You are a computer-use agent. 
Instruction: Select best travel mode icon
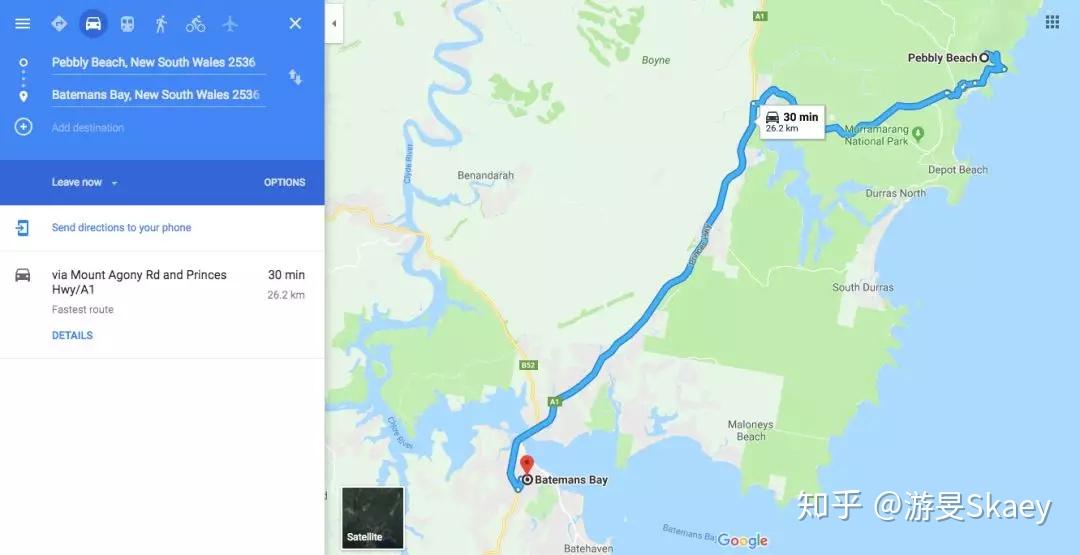pyautogui.click(x=59, y=24)
